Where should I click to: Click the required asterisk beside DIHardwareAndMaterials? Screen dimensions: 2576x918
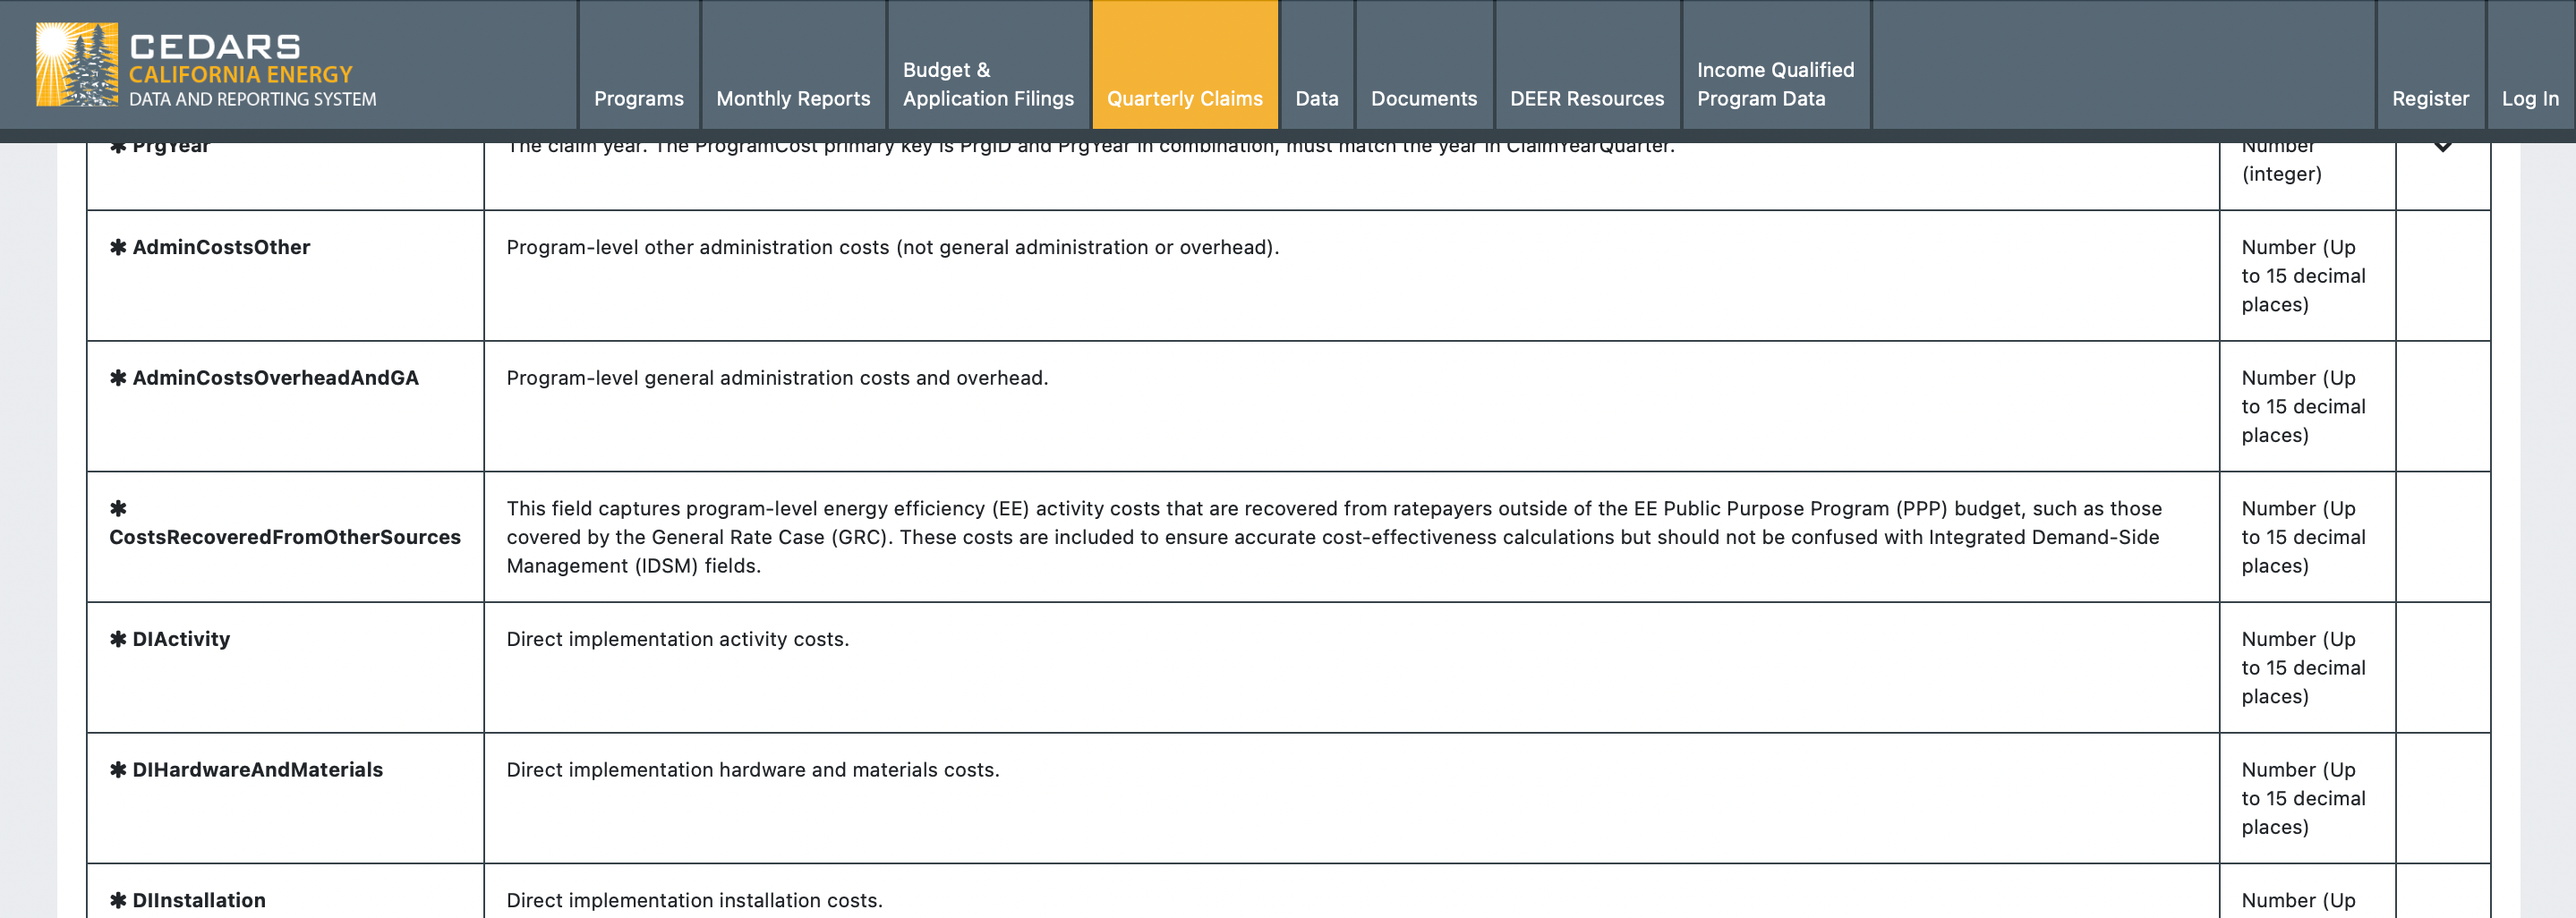click(118, 770)
